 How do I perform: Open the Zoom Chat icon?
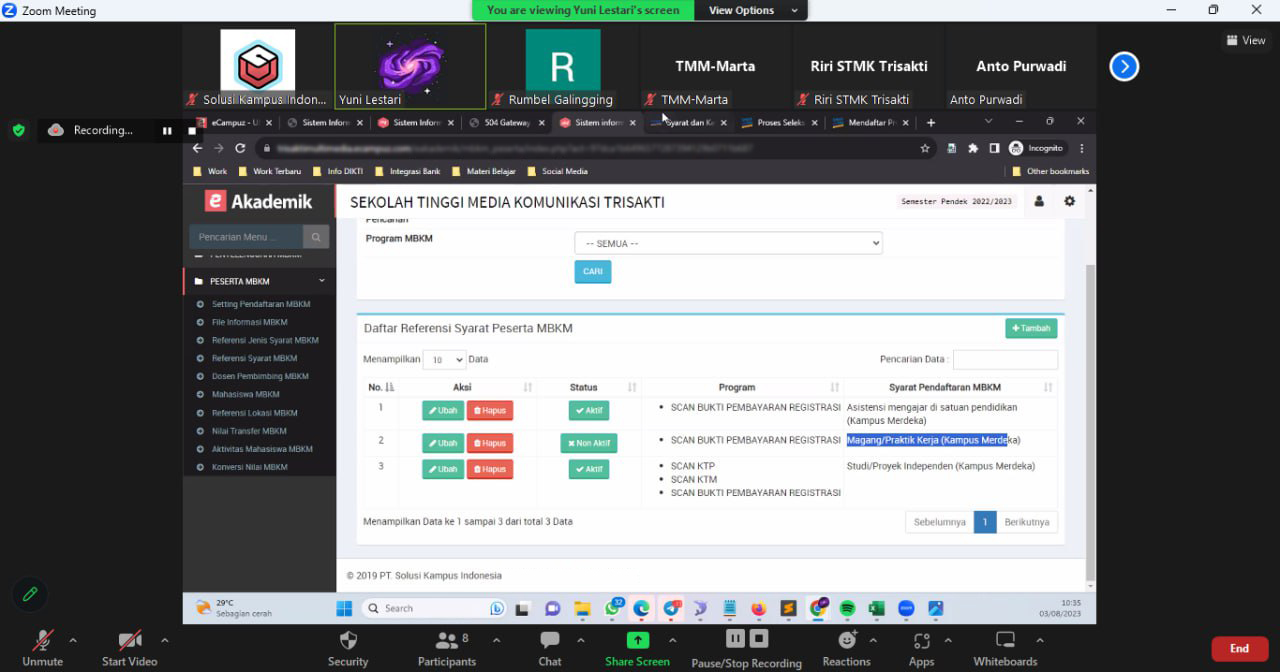550,640
